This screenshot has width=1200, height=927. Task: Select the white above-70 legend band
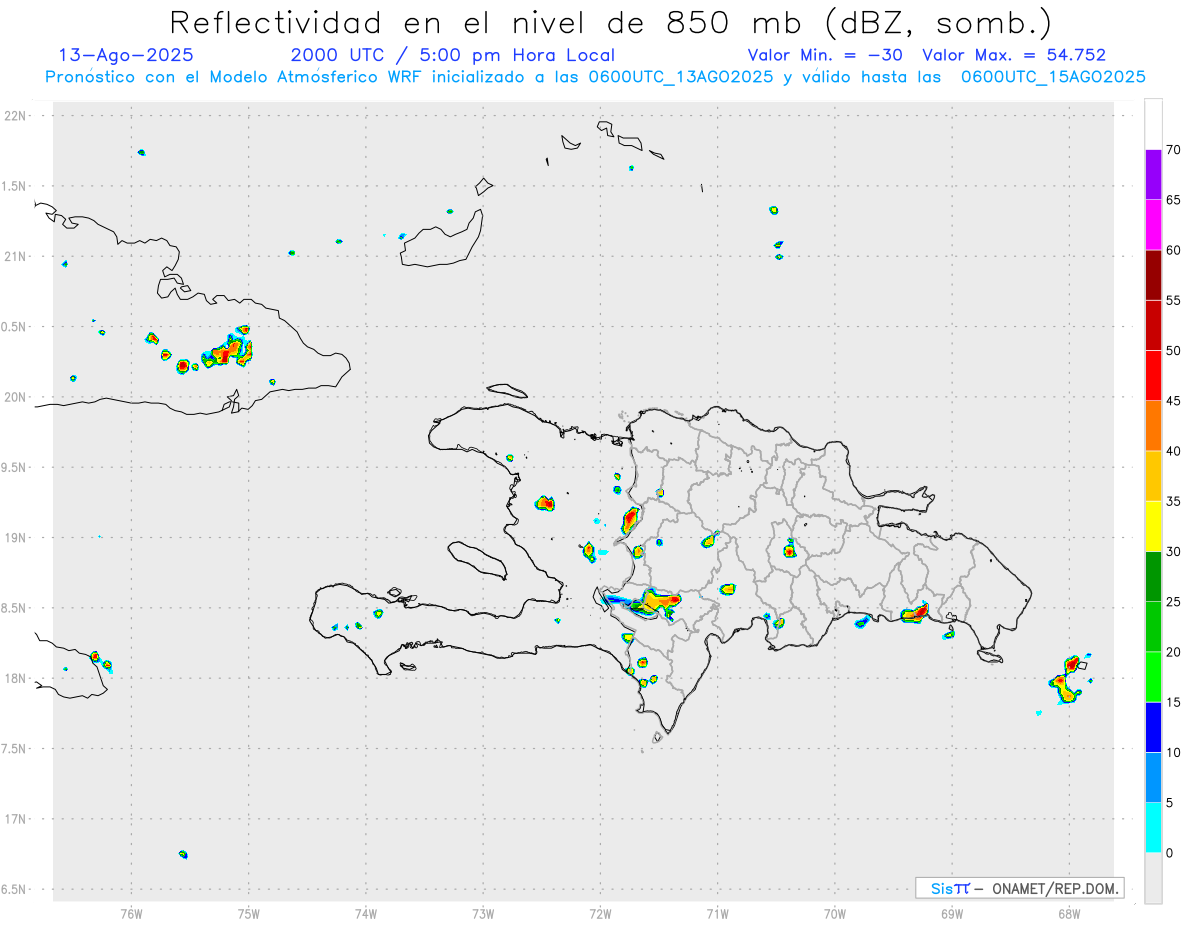[1153, 124]
